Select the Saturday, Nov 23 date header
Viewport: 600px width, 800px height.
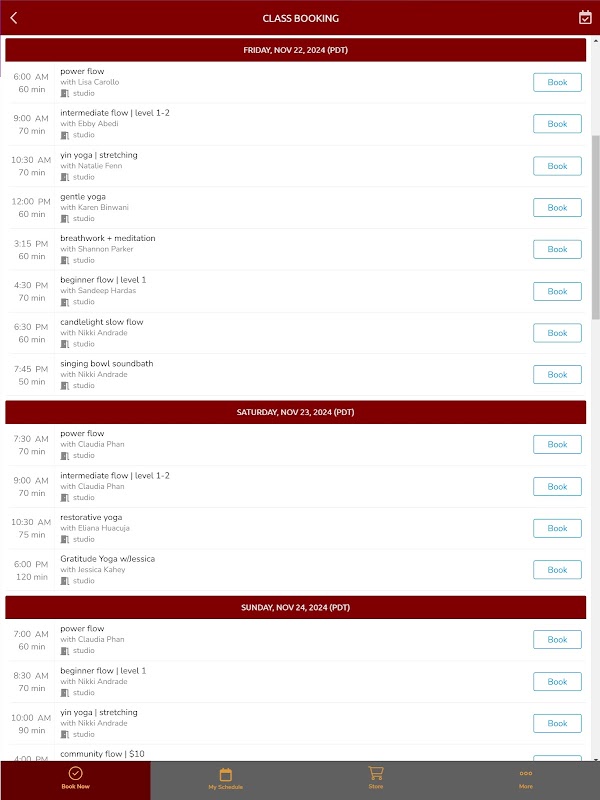(x=295, y=412)
